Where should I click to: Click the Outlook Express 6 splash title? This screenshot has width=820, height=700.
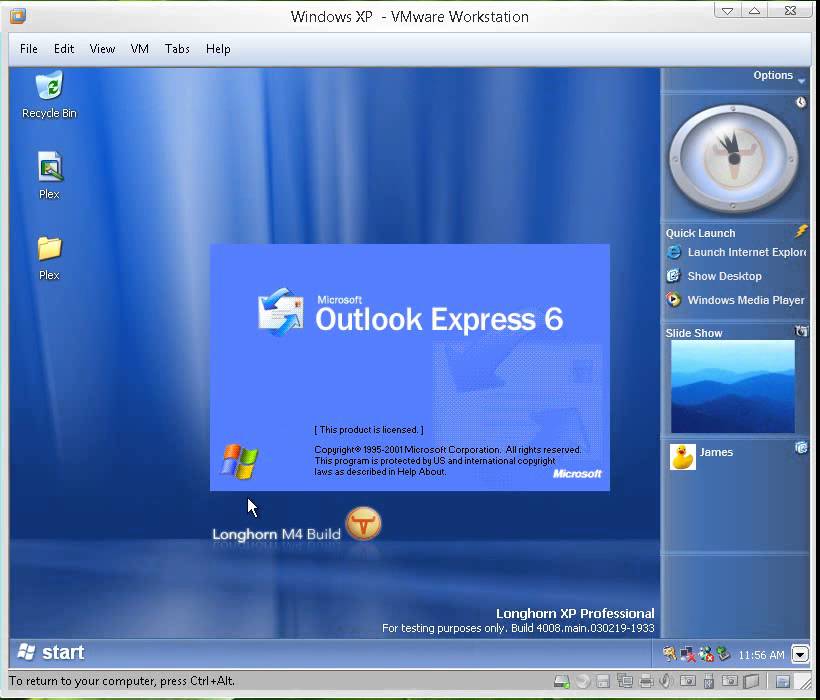(x=439, y=319)
